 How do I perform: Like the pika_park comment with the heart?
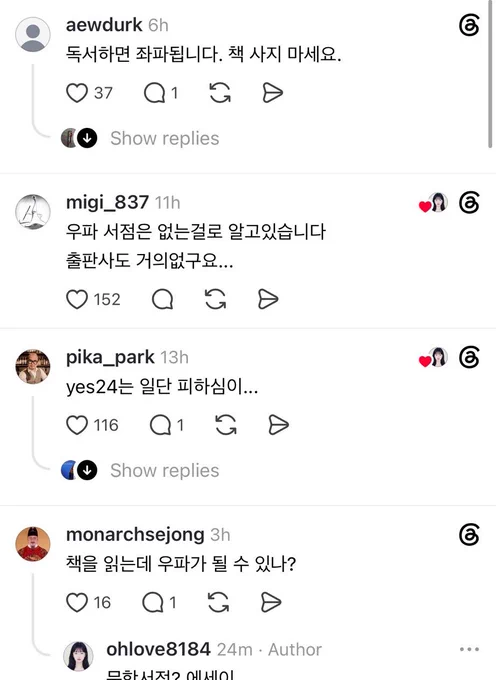[77, 425]
